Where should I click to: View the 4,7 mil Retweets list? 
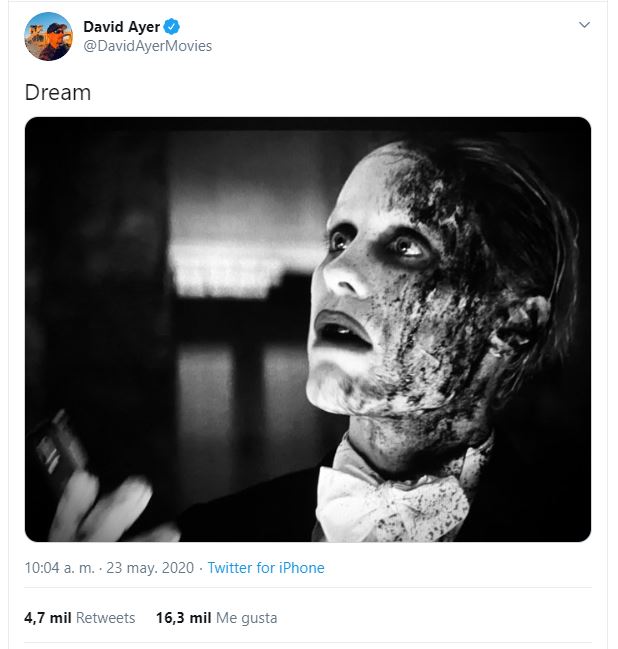click(x=79, y=618)
